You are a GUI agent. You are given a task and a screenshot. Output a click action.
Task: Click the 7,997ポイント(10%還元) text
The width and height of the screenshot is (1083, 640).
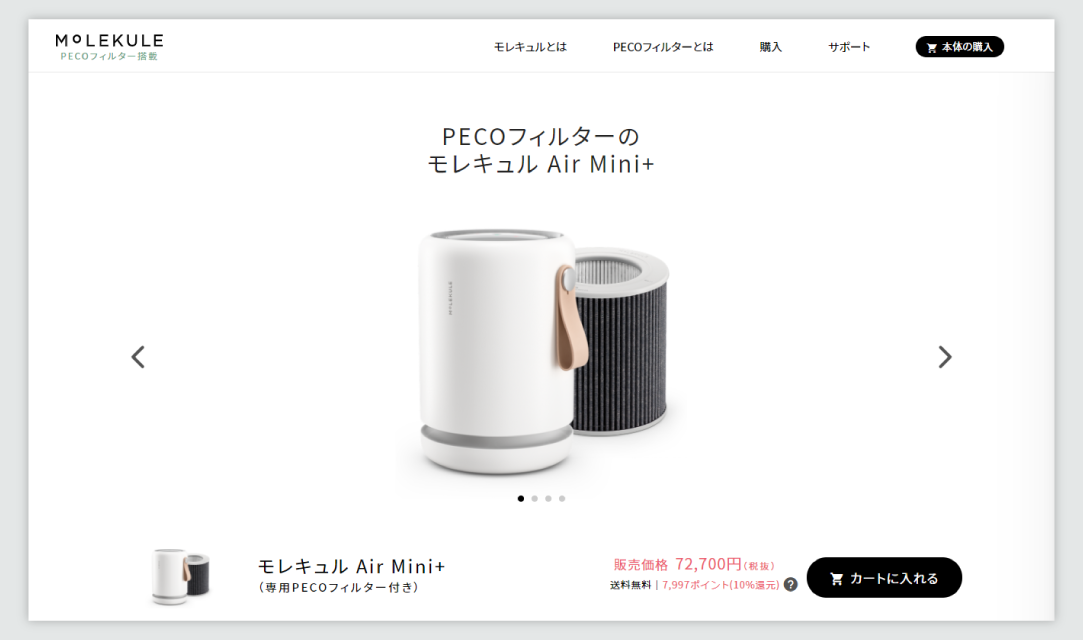point(720,585)
